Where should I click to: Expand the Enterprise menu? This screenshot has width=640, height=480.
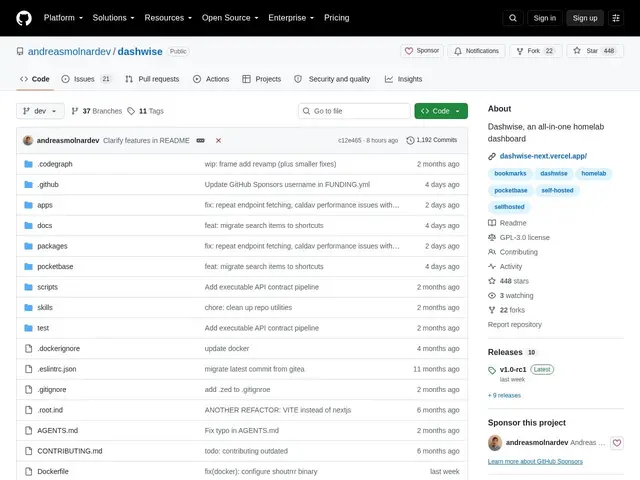pyautogui.click(x=291, y=18)
